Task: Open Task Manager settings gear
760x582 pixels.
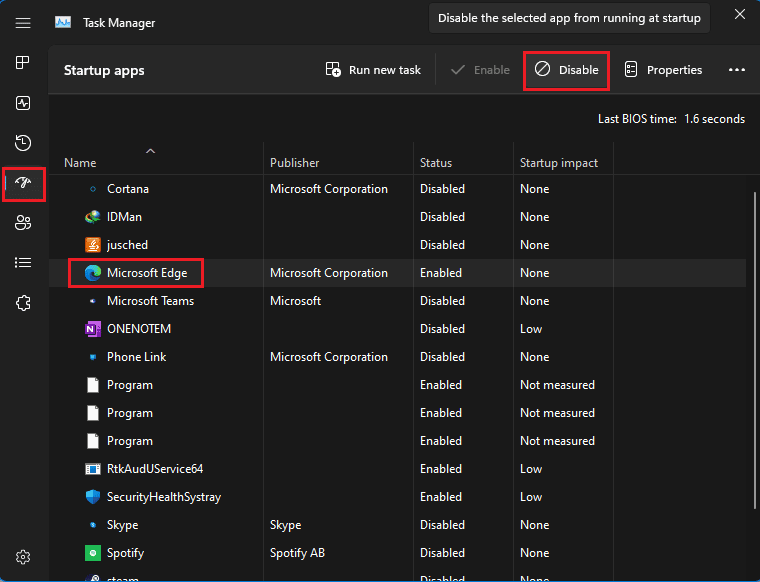Action: pos(23,557)
